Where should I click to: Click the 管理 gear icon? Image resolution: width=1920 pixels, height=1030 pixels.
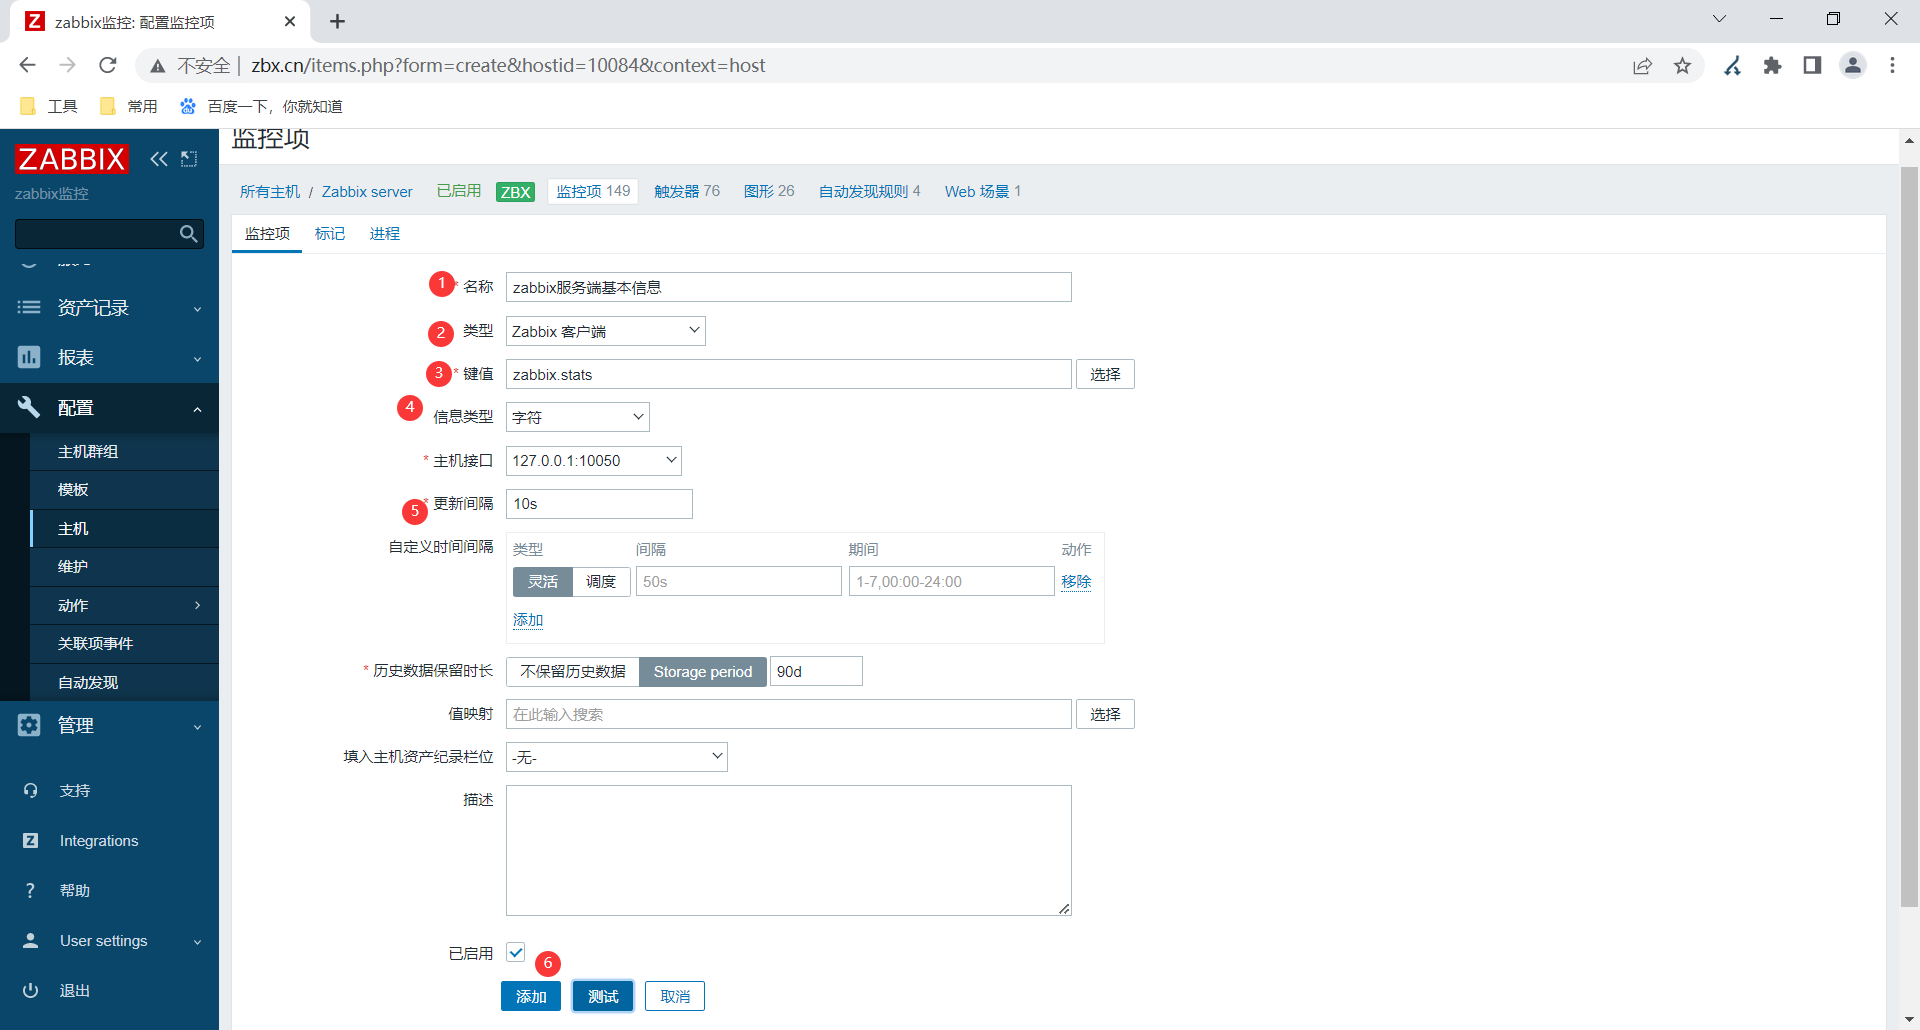(x=29, y=725)
